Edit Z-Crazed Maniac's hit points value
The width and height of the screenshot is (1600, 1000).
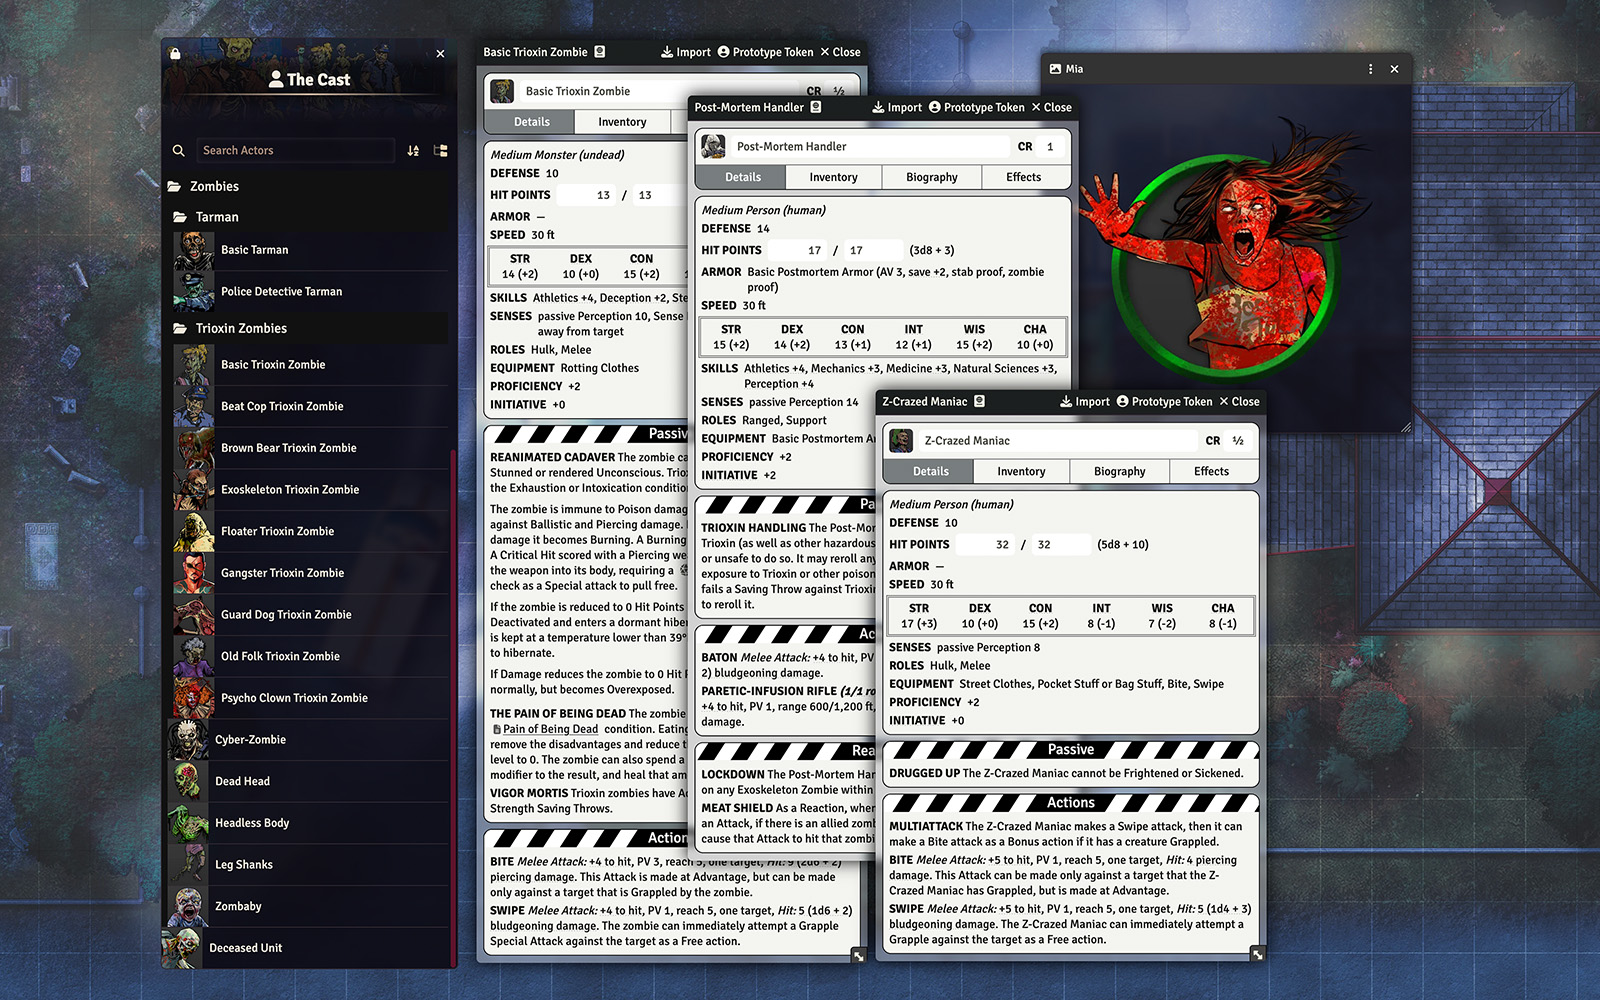pos(985,544)
